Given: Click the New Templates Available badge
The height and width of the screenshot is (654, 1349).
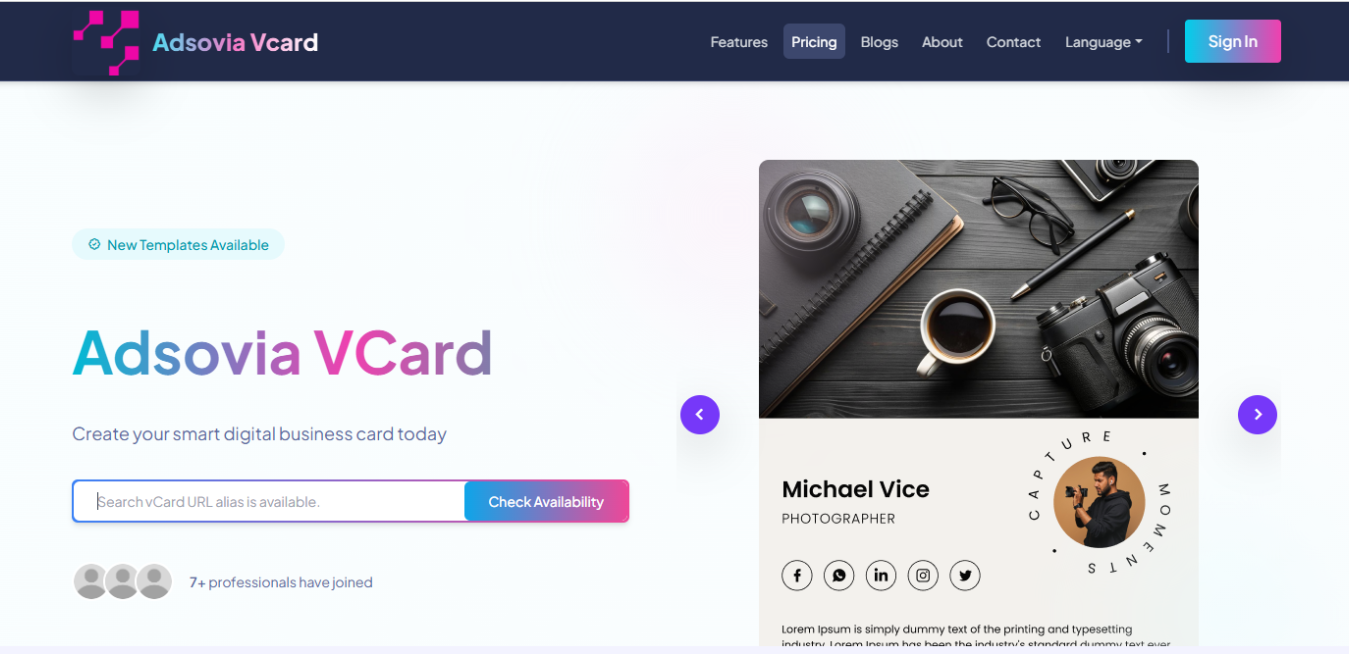Looking at the screenshot, I should pyautogui.click(x=178, y=245).
